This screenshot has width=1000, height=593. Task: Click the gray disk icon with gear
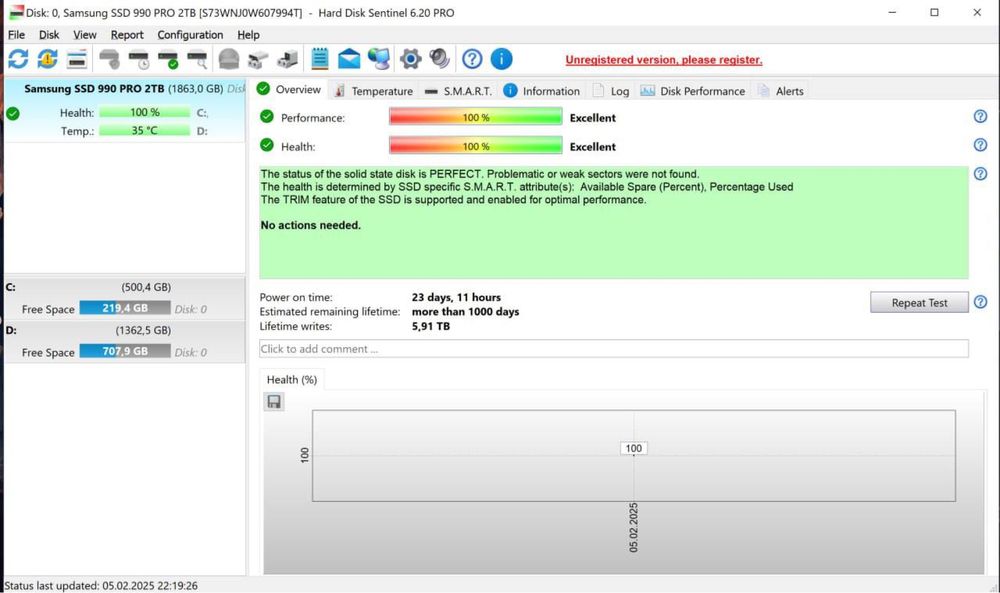[110, 59]
